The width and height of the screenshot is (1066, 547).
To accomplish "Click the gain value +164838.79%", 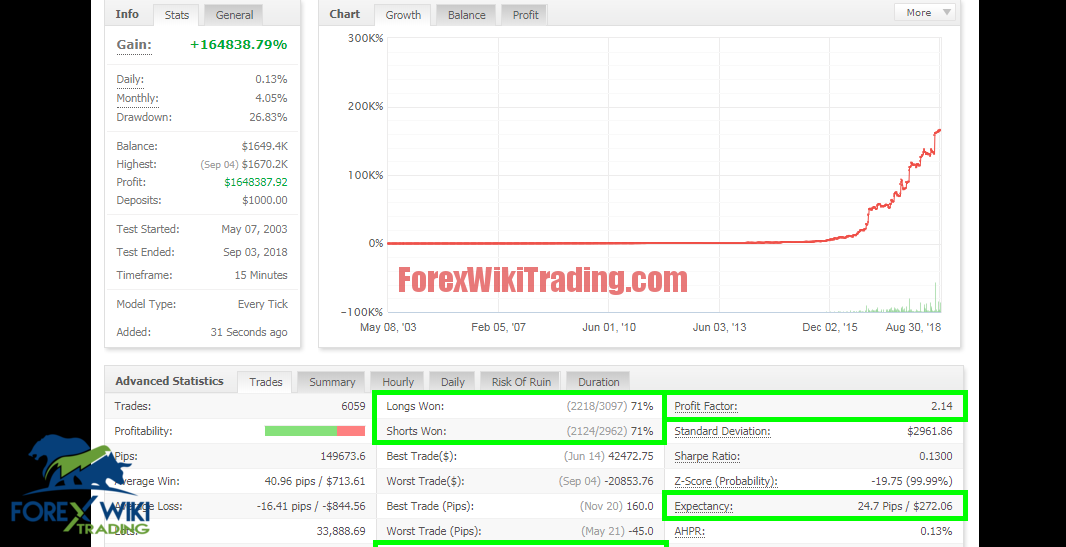I will tap(239, 45).
